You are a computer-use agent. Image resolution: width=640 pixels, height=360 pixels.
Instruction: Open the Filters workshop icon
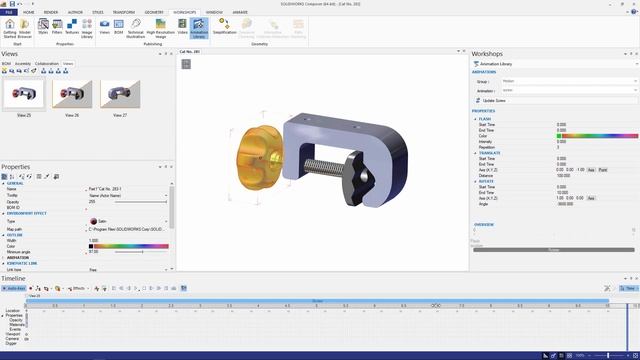coord(57,27)
